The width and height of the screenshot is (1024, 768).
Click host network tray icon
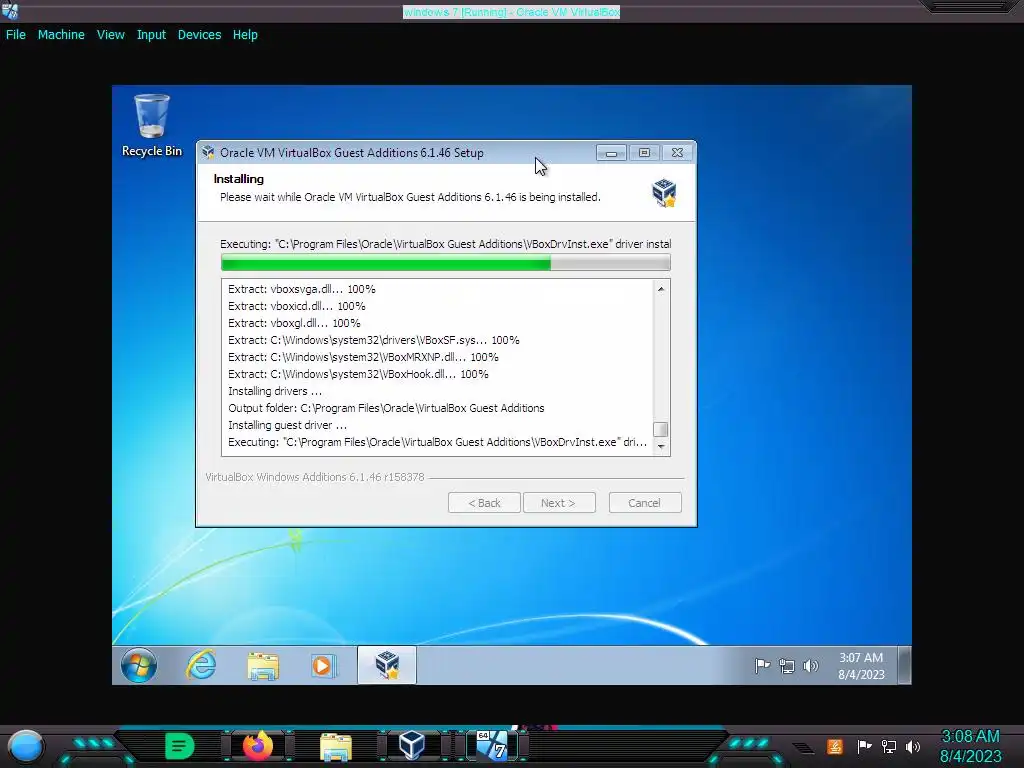pos(889,746)
